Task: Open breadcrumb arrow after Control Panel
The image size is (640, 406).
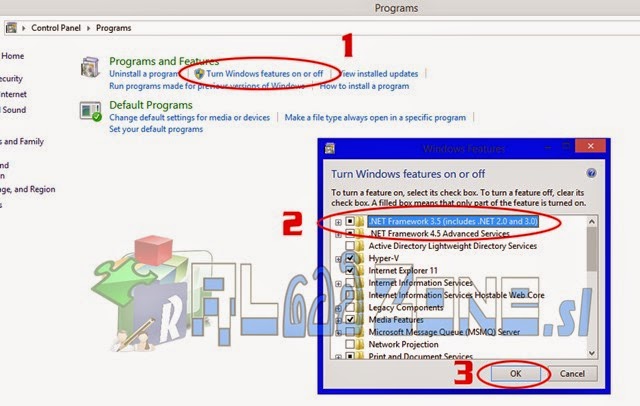Action: coord(89,28)
